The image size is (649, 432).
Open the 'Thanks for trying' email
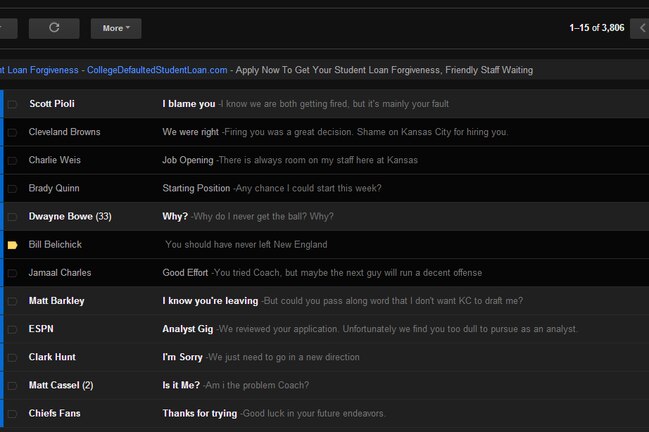point(274,413)
